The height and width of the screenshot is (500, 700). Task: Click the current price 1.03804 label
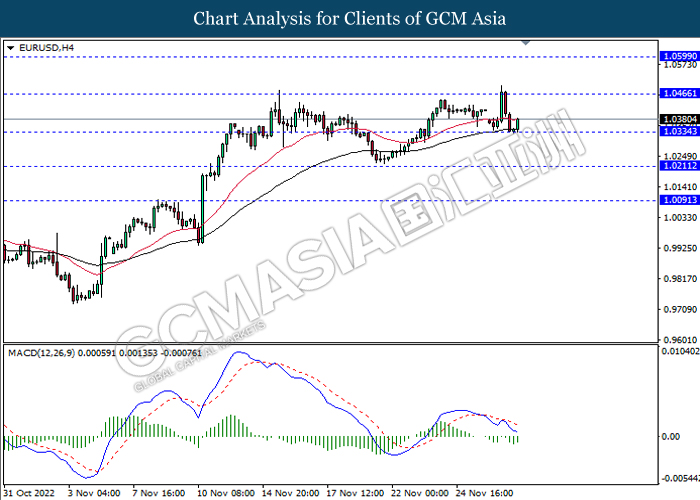pyautogui.click(x=679, y=119)
